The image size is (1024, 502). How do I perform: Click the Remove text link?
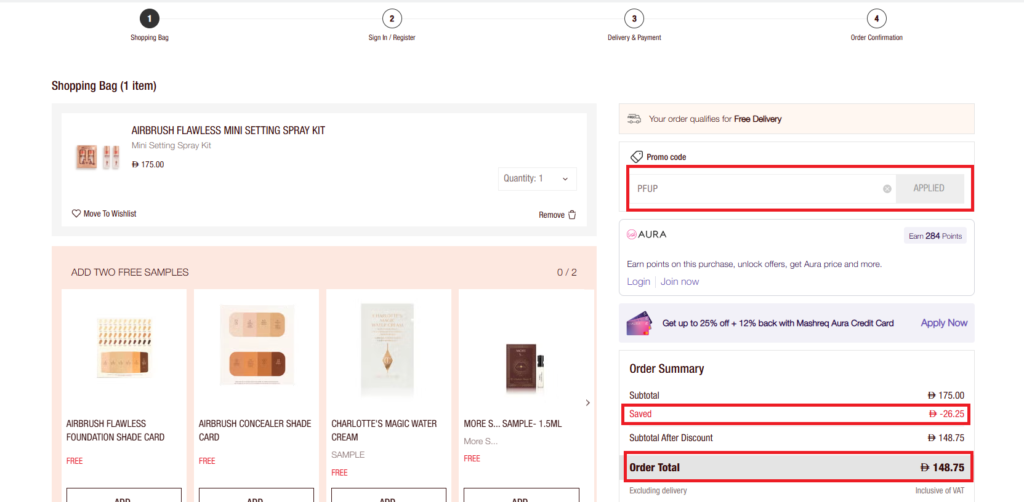551,215
